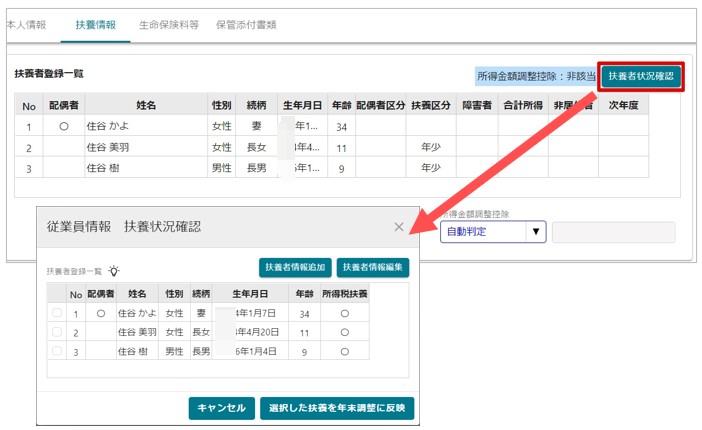Click 選択した扶養を年末調整に反映 button

pos(337,408)
